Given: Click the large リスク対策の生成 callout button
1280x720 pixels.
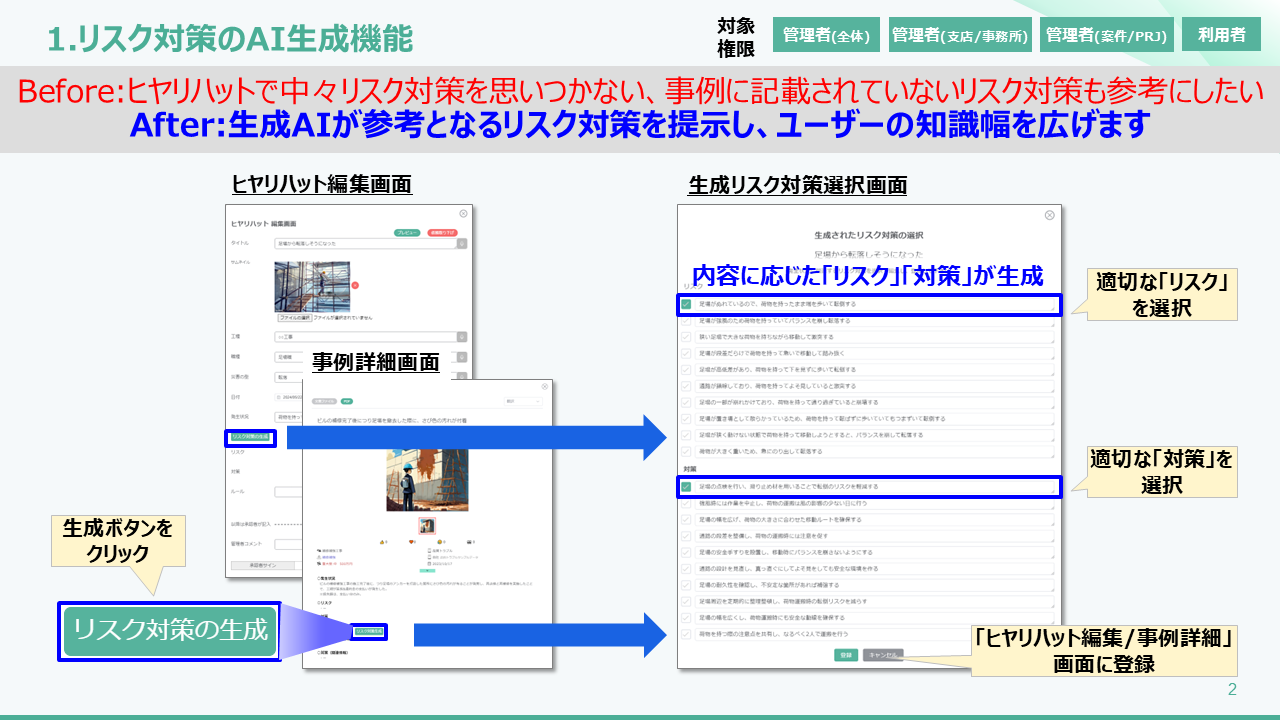Looking at the screenshot, I should pyautogui.click(x=169, y=631).
